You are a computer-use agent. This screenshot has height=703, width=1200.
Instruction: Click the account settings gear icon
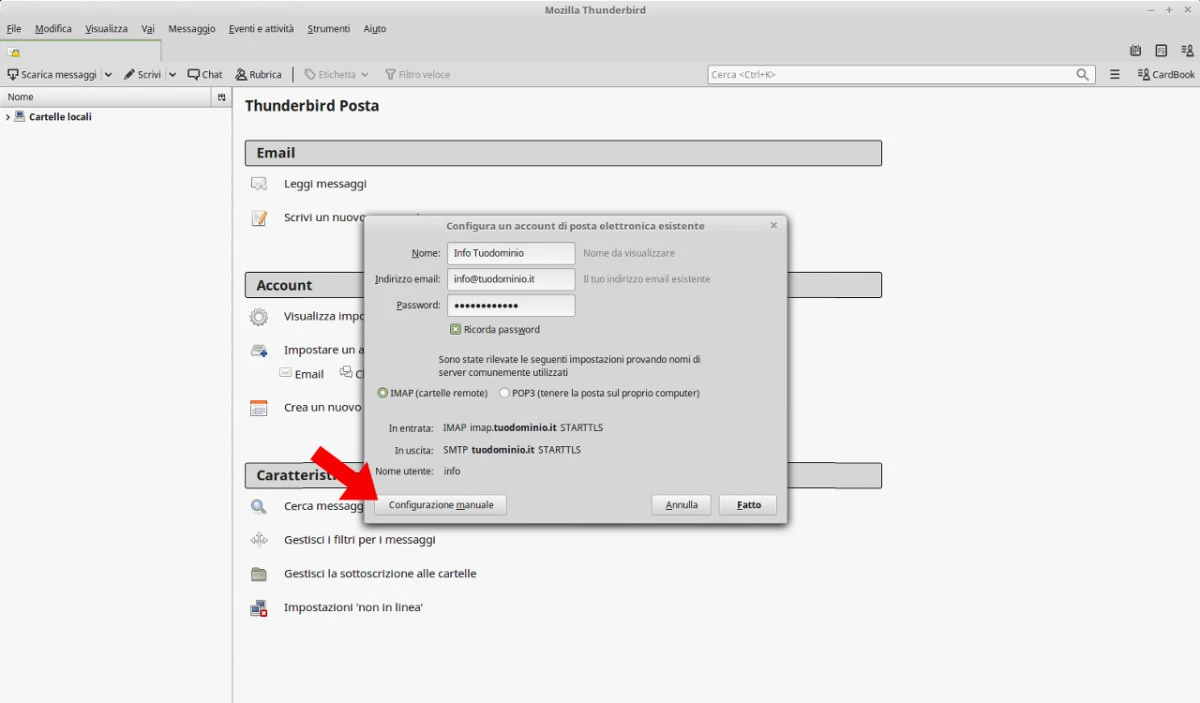[x=259, y=317]
